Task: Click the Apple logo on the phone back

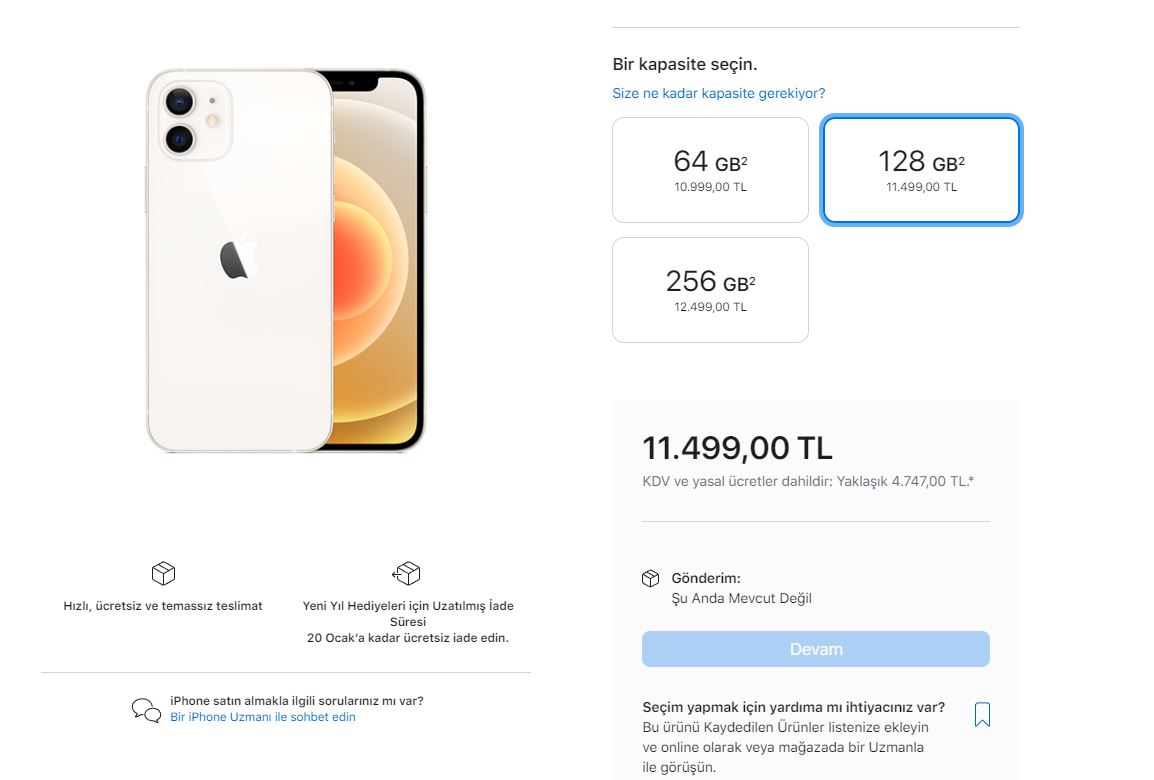Action: [238, 258]
